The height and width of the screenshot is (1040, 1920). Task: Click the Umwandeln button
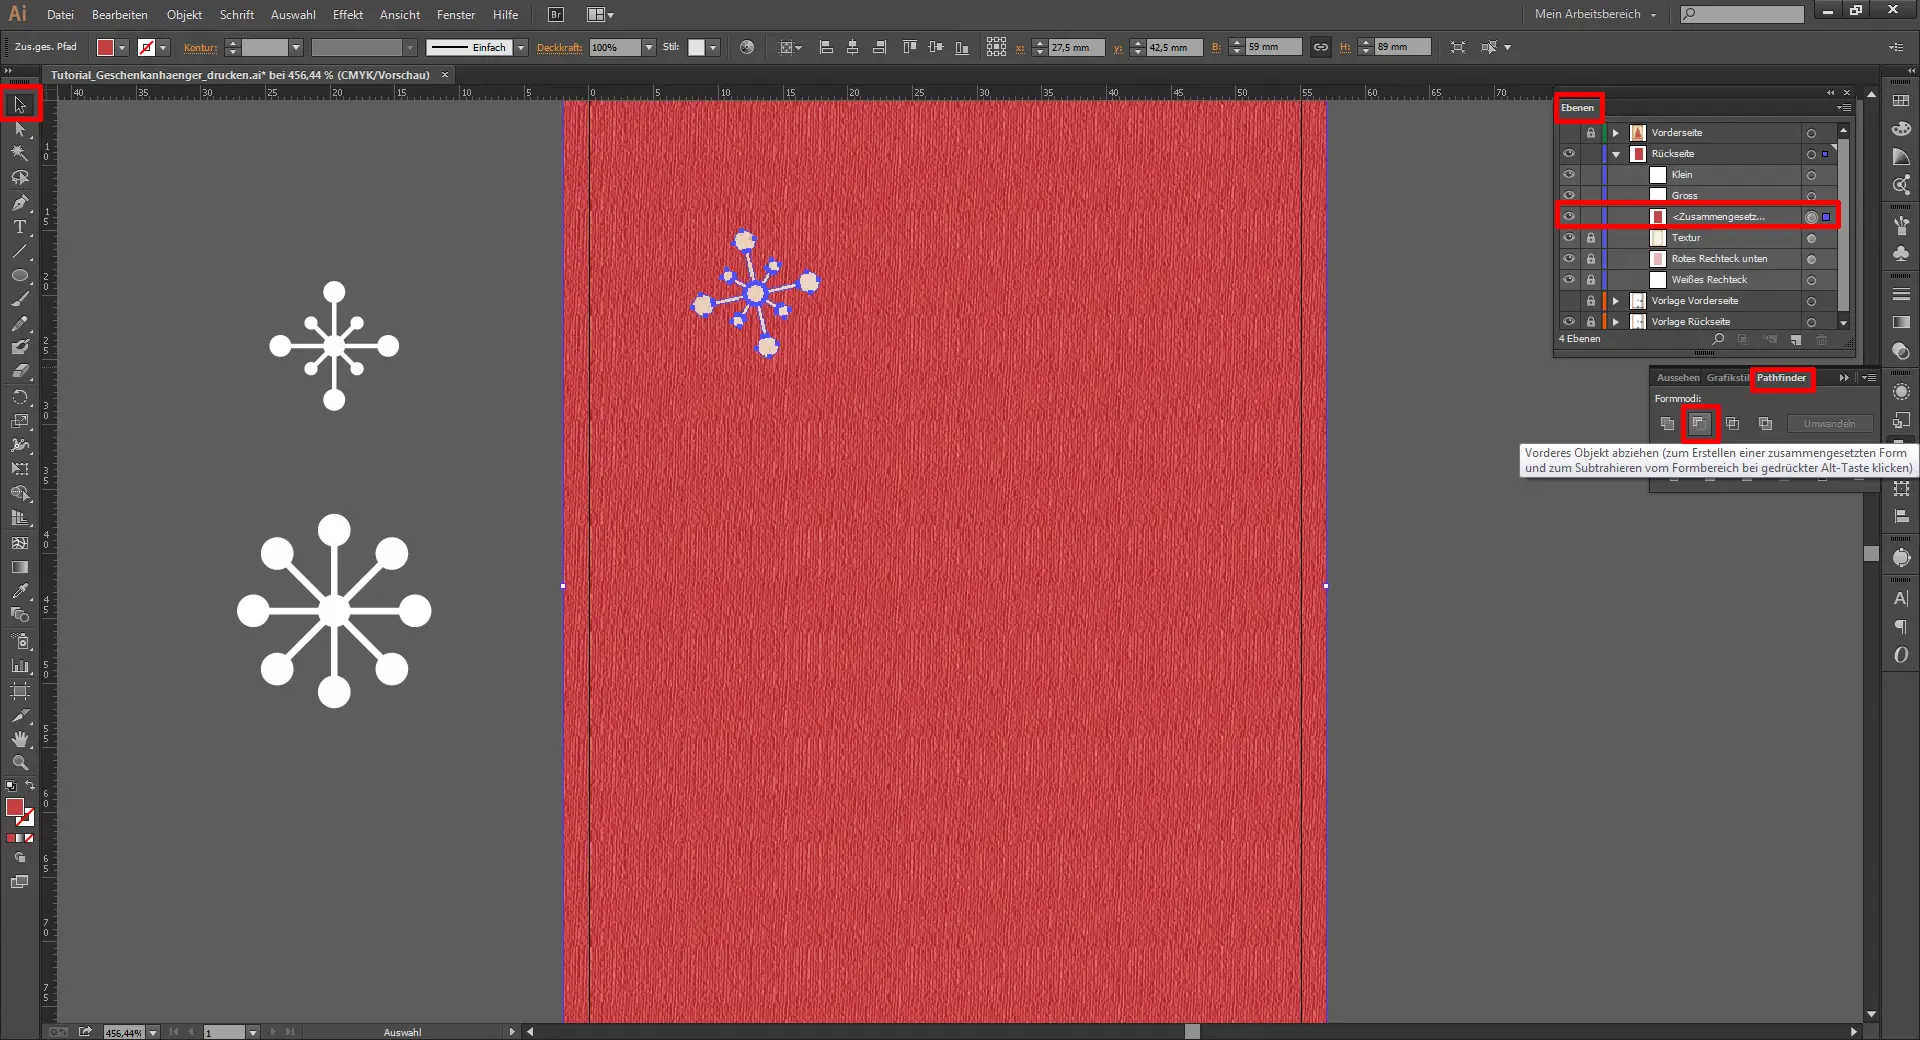pyautogui.click(x=1828, y=424)
